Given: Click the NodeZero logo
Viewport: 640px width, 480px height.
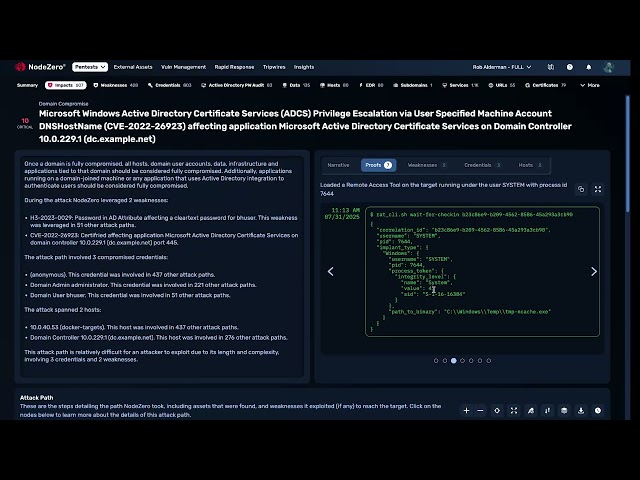Looking at the screenshot, I should pos(40,67).
